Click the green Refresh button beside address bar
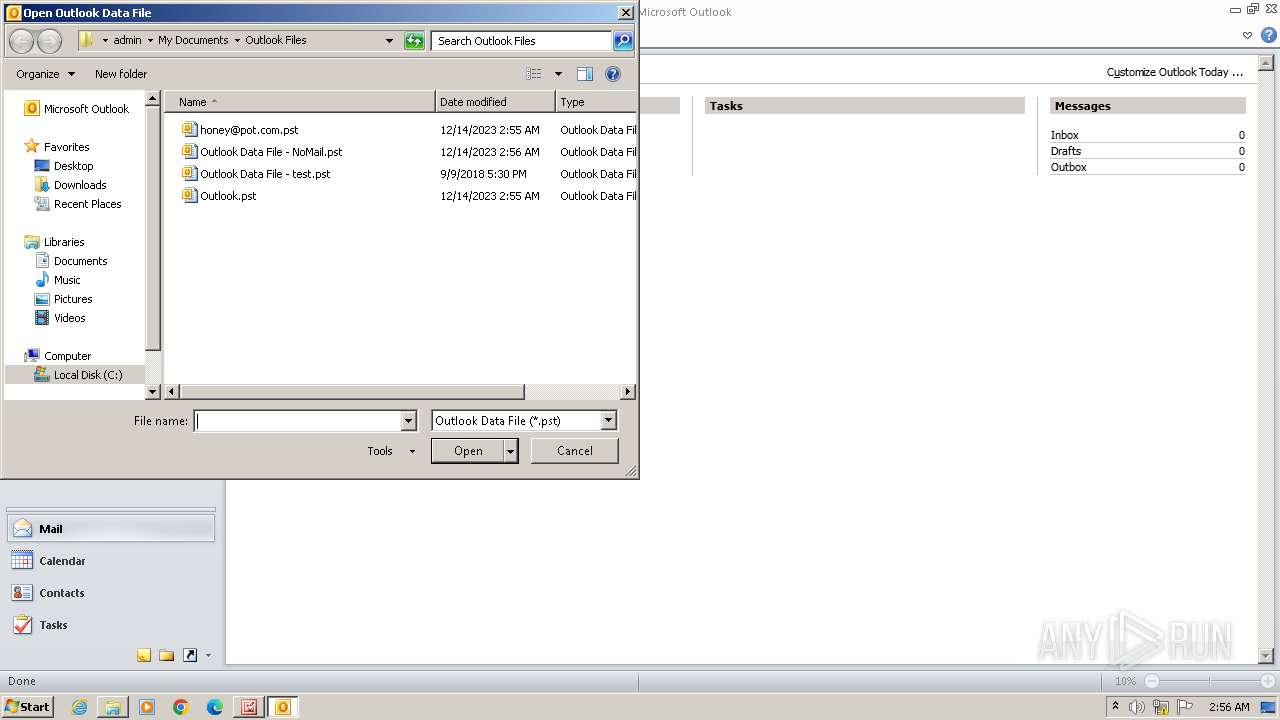The width and height of the screenshot is (1280, 720). (x=414, y=41)
